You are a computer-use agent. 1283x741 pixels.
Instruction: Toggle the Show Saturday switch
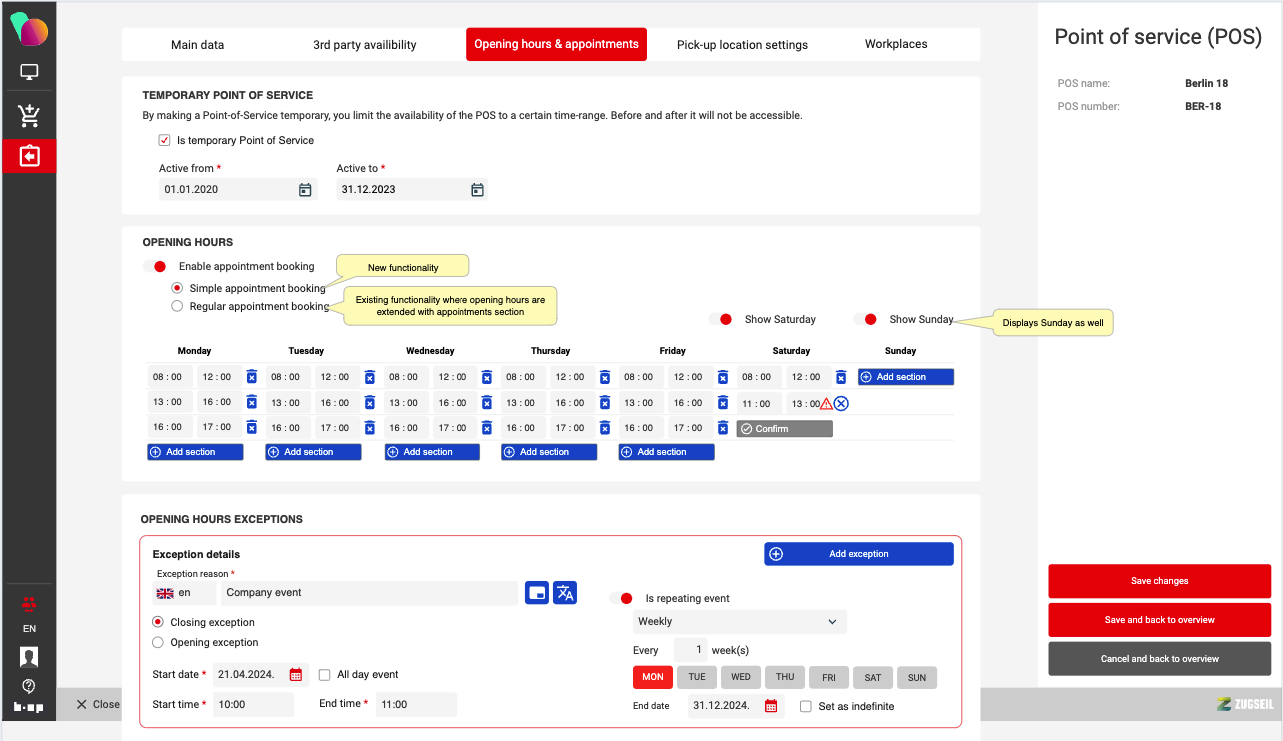click(x=721, y=319)
